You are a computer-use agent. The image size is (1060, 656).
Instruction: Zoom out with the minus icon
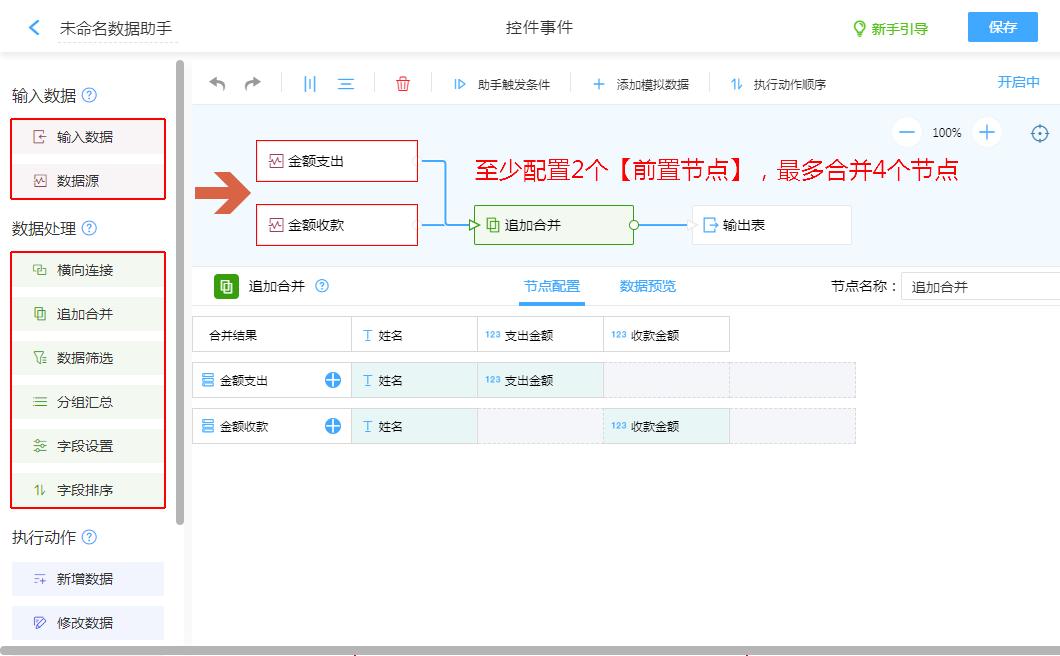[907, 132]
